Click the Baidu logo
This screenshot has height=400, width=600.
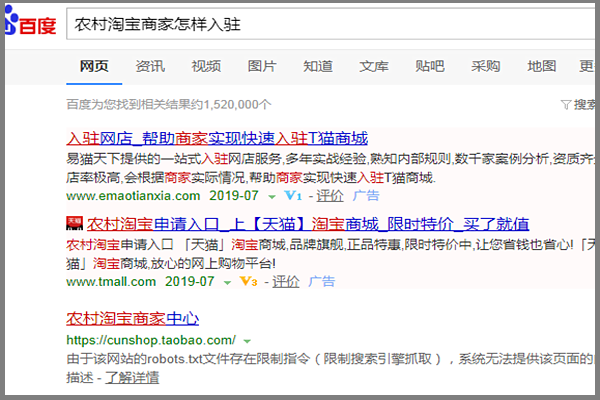[31, 21]
